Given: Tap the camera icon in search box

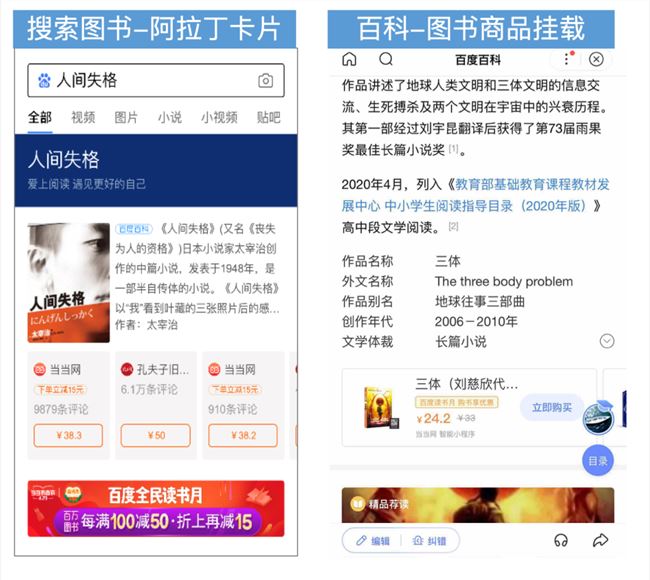Looking at the screenshot, I should (265, 80).
